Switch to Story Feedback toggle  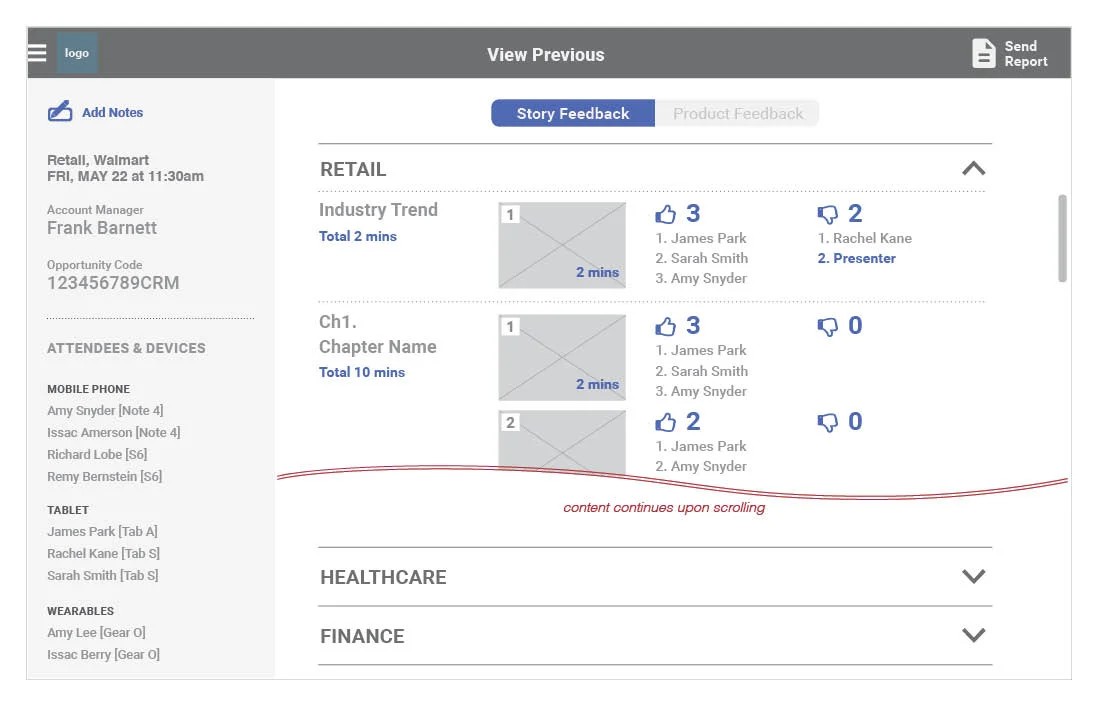tap(572, 113)
